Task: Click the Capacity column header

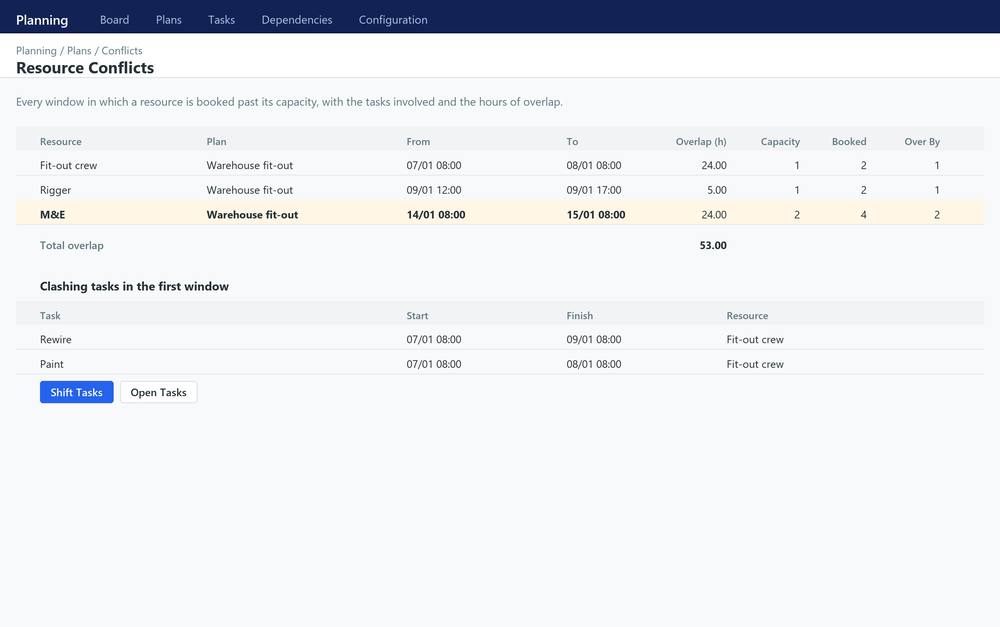Action: [780, 142]
